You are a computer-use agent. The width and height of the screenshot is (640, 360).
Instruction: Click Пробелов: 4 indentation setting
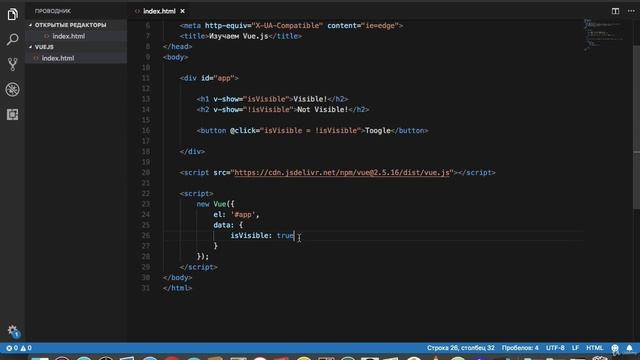pos(520,348)
